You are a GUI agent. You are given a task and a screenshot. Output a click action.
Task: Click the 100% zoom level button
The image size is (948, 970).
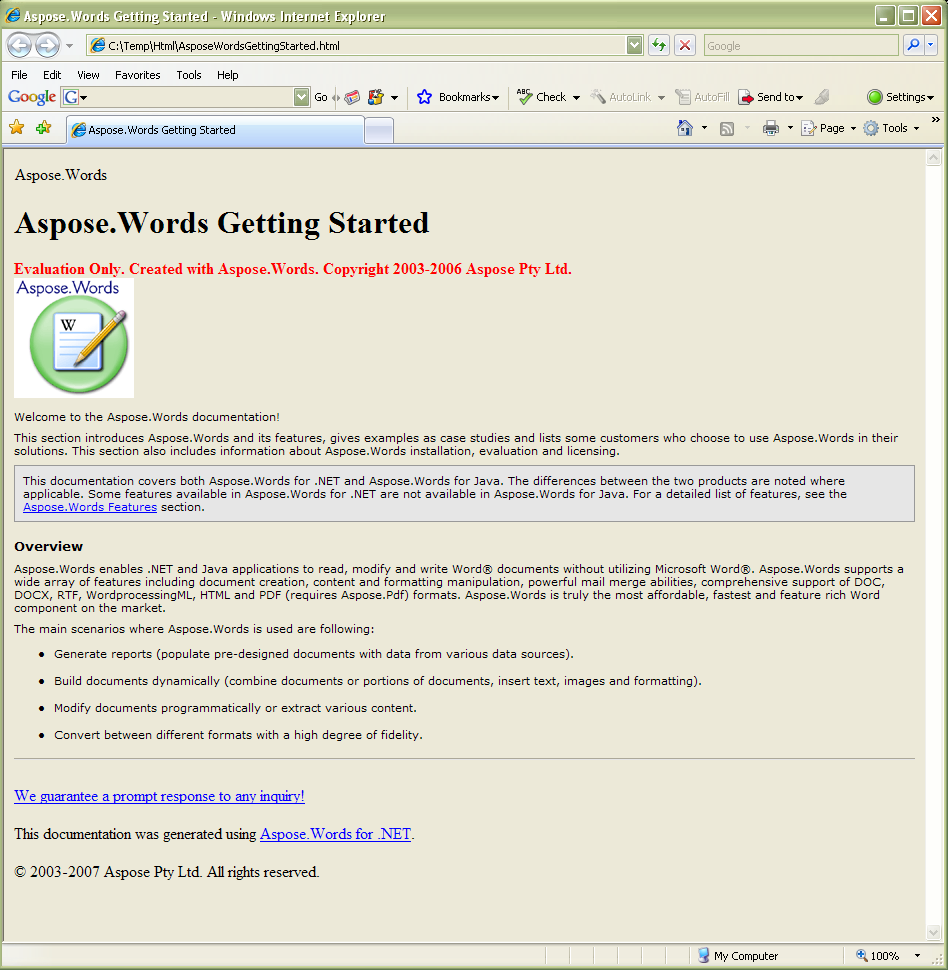click(877, 956)
